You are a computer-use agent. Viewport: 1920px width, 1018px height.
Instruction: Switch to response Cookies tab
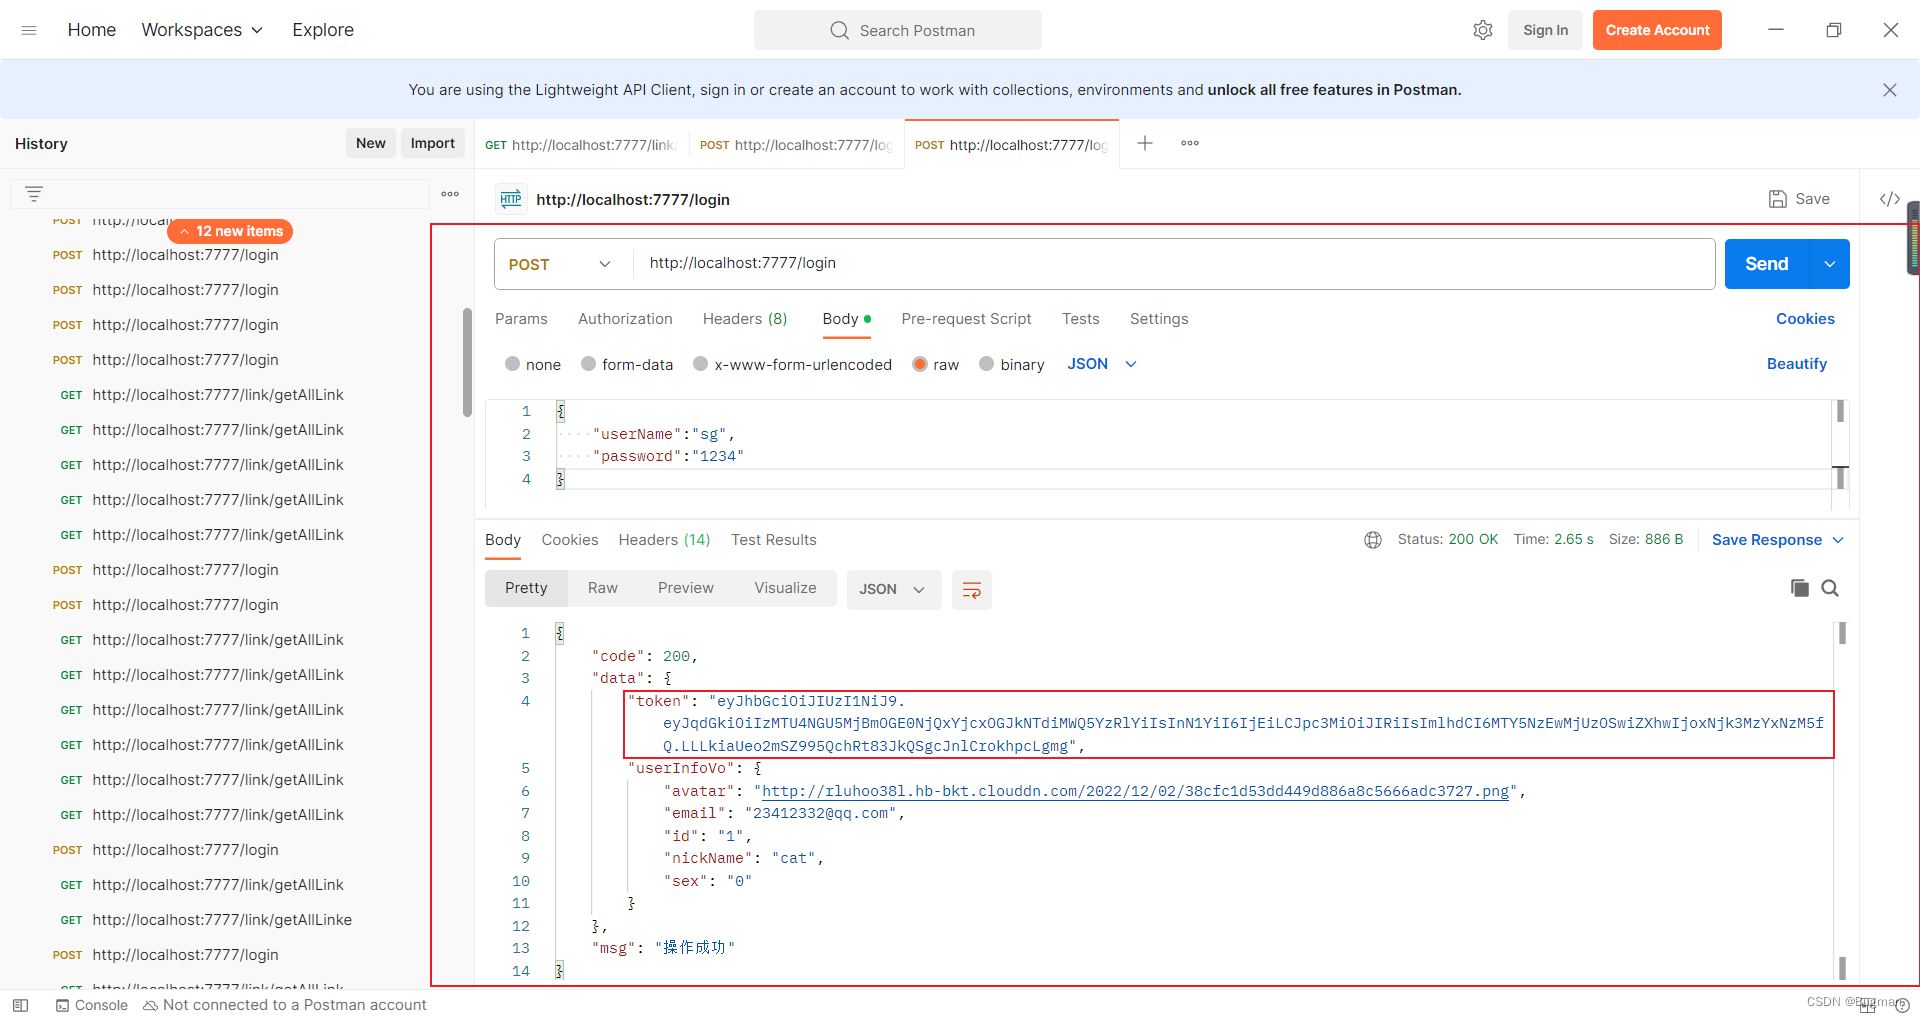570,540
